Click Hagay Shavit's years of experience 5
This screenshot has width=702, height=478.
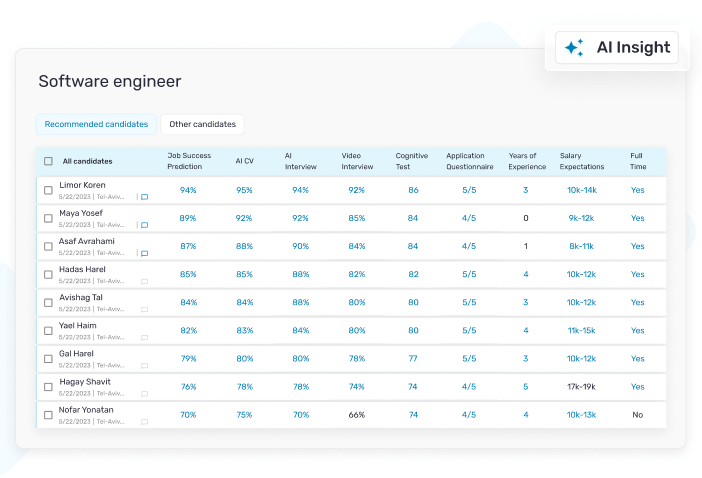[526, 387]
